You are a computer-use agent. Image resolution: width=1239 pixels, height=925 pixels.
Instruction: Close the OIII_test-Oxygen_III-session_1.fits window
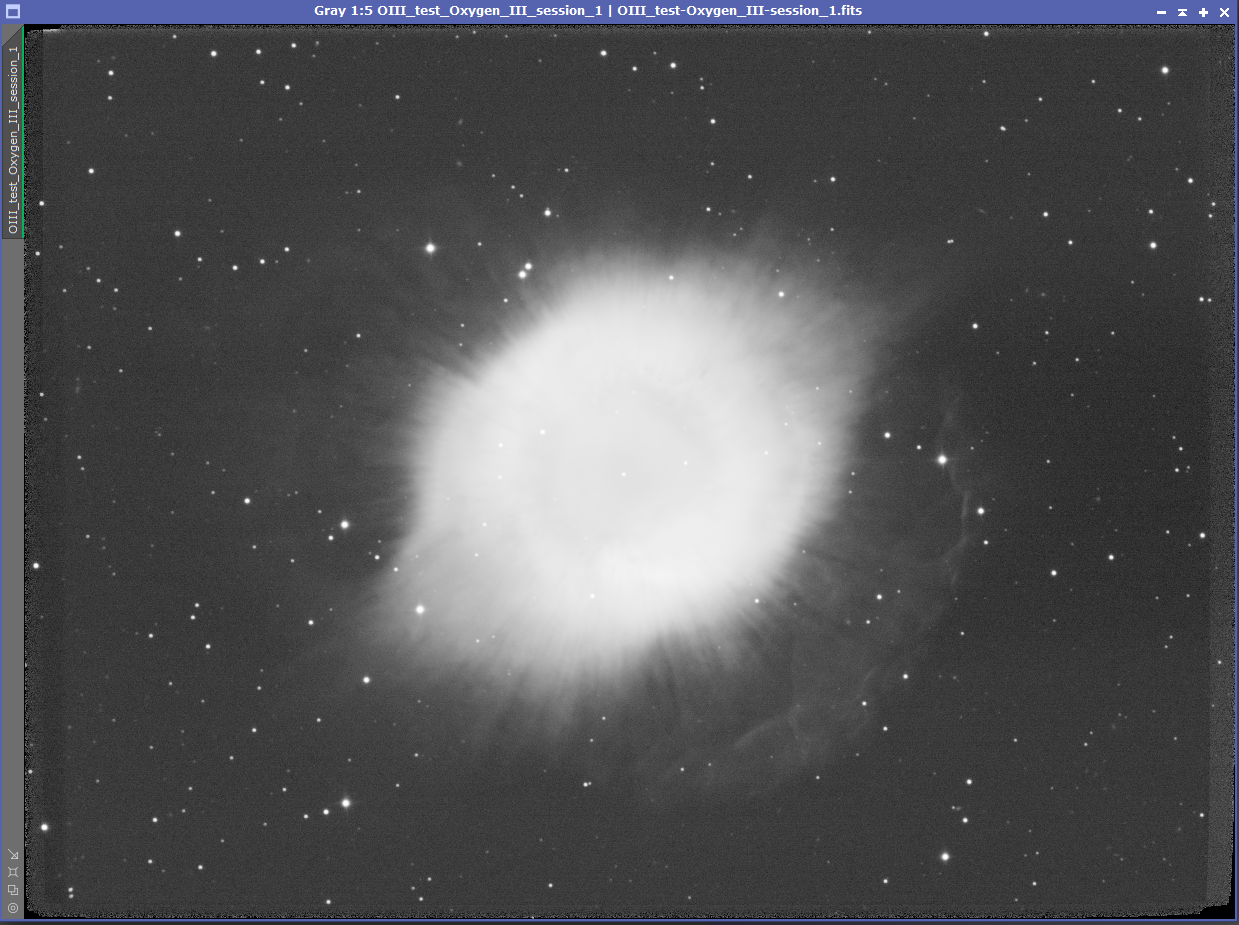pyautogui.click(x=1224, y=11)
